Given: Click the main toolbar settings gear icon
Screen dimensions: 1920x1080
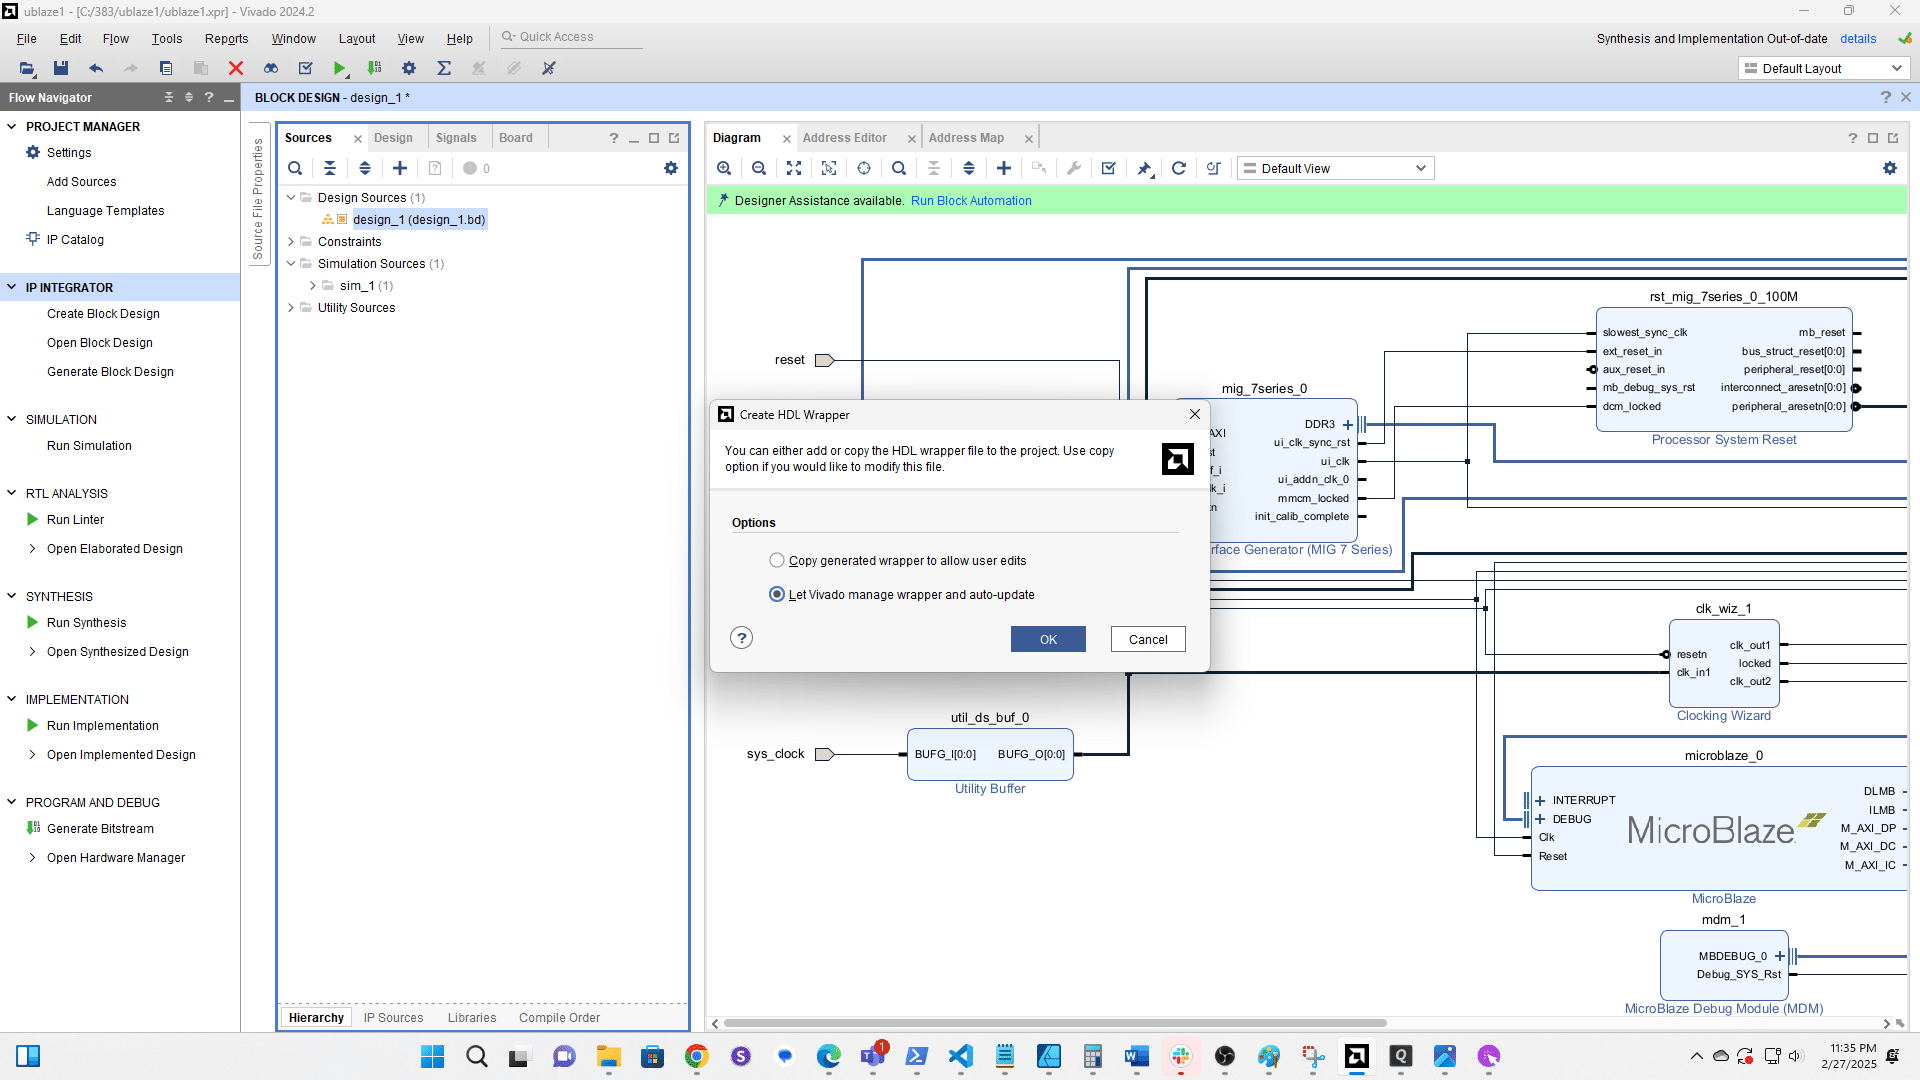Looking at the screenshot, I should pyautogui.click(x=409, y=68).
